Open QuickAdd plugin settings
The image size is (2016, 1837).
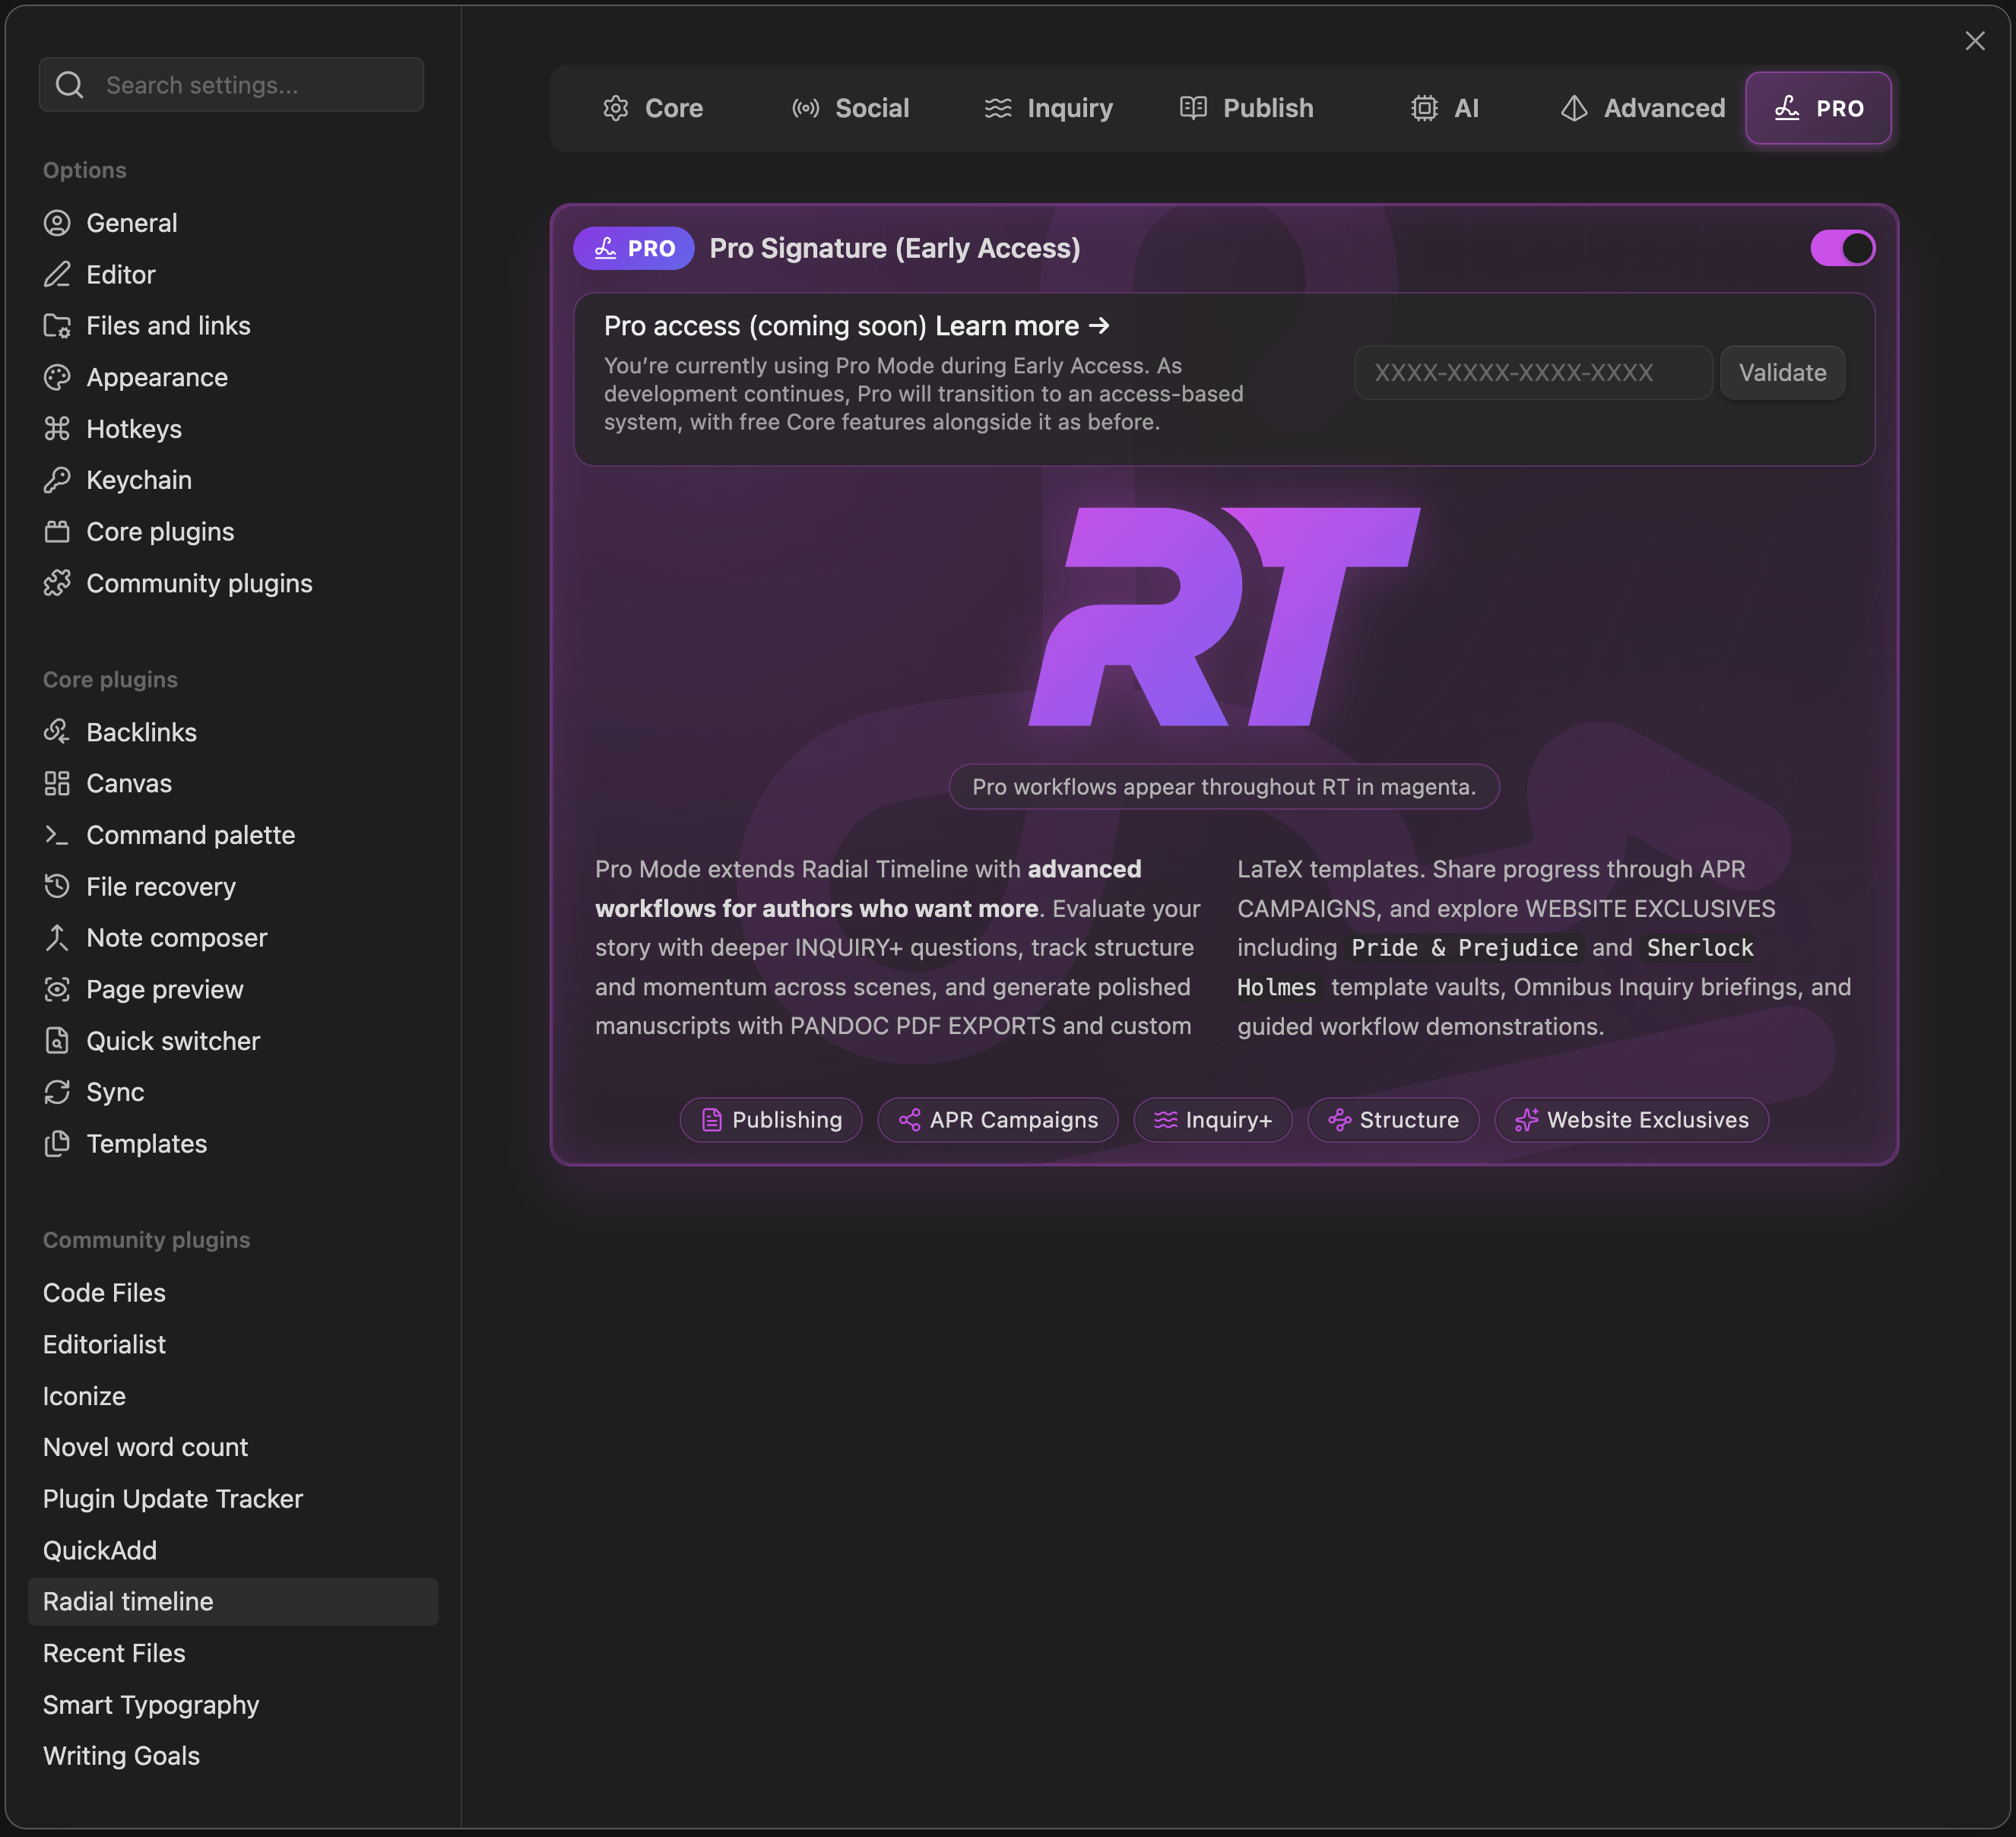233,1550
